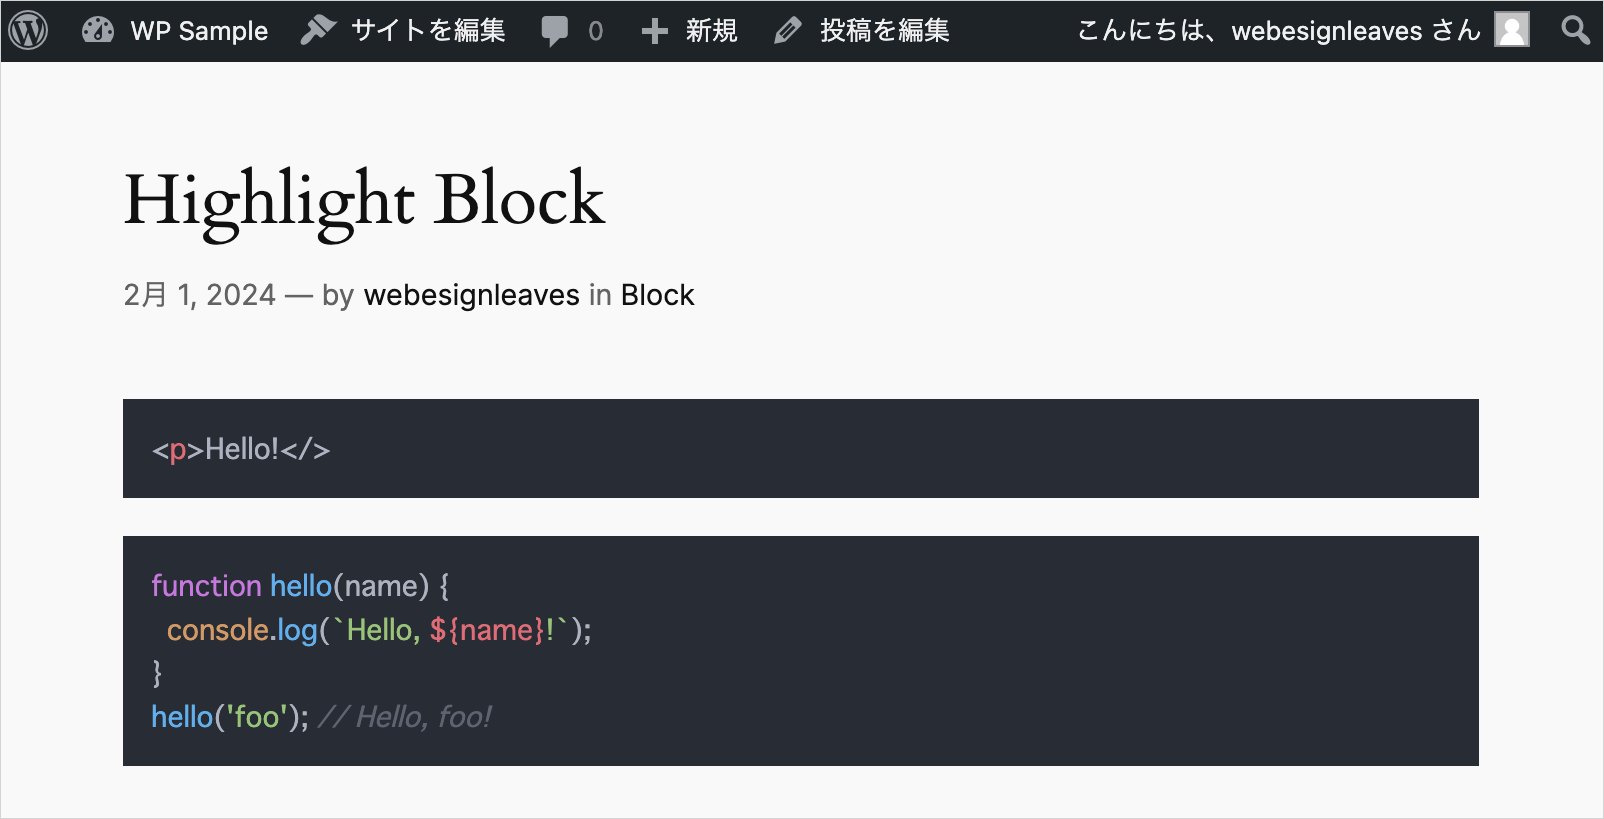
Task: Open the dashboard gauge icon
Action: [98, 31]
